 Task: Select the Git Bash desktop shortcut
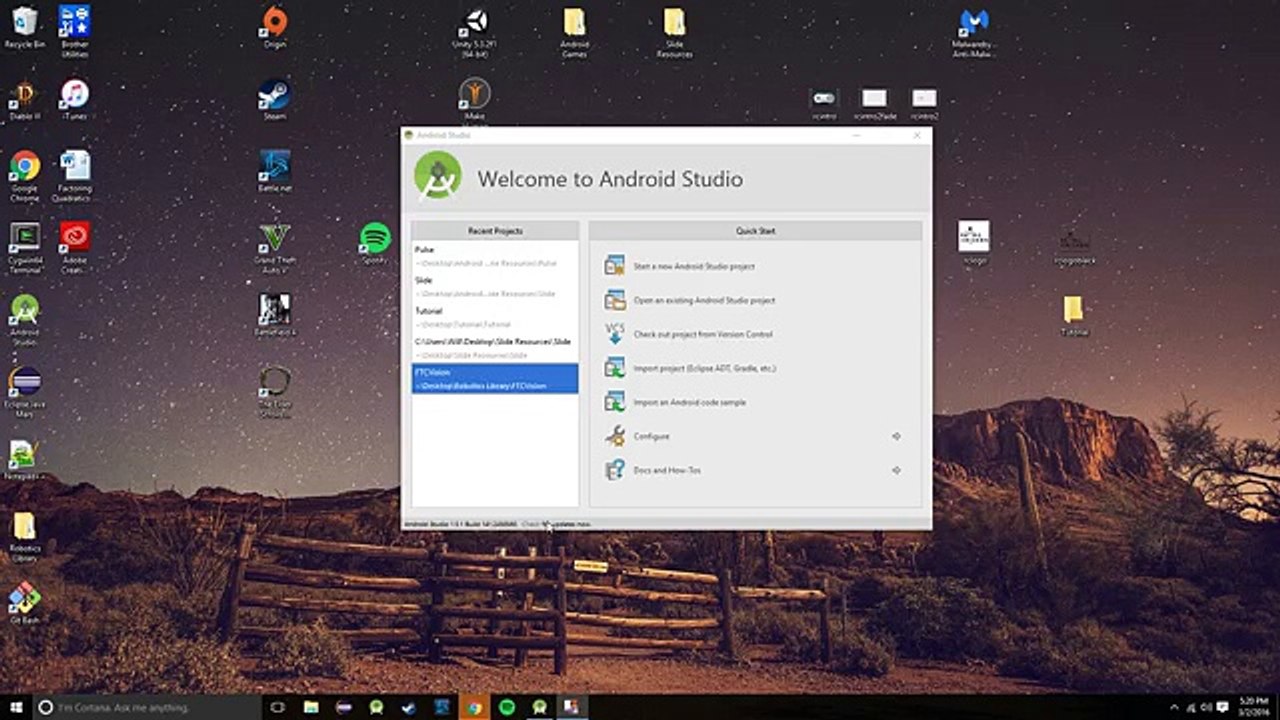pyautogui.click(x=25, y=604)
